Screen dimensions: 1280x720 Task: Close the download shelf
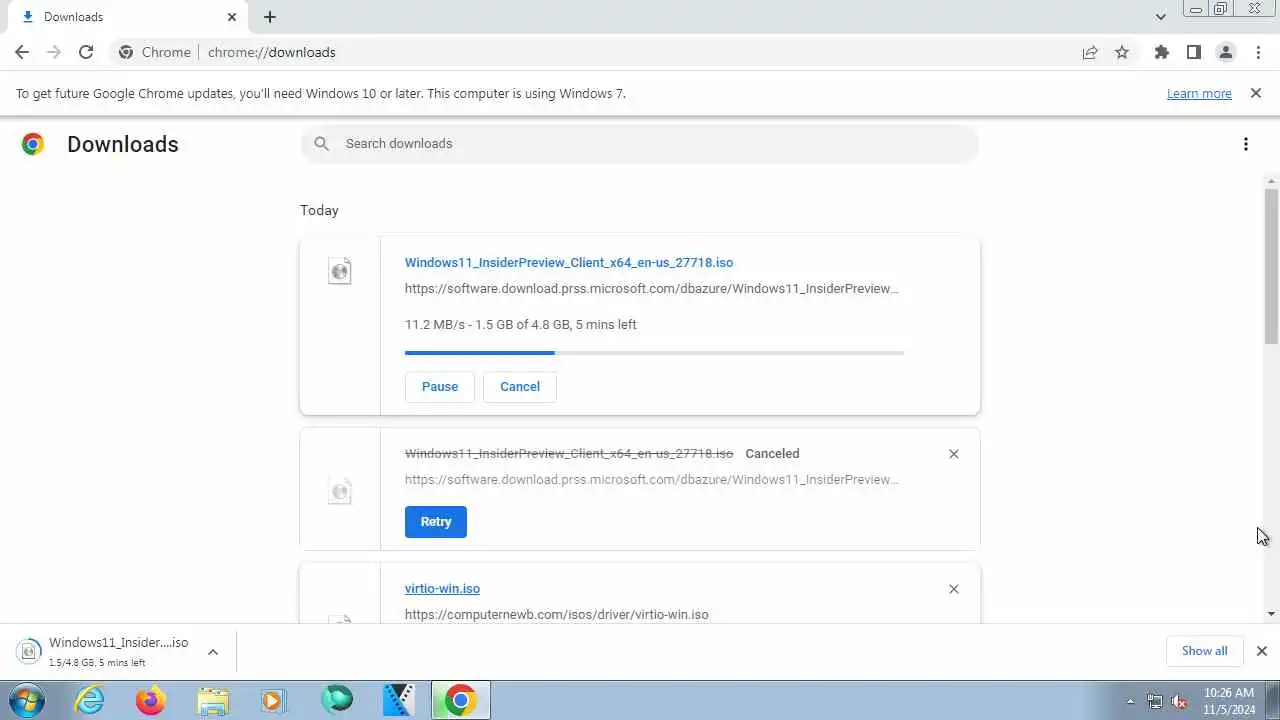tap(1262, 651)
